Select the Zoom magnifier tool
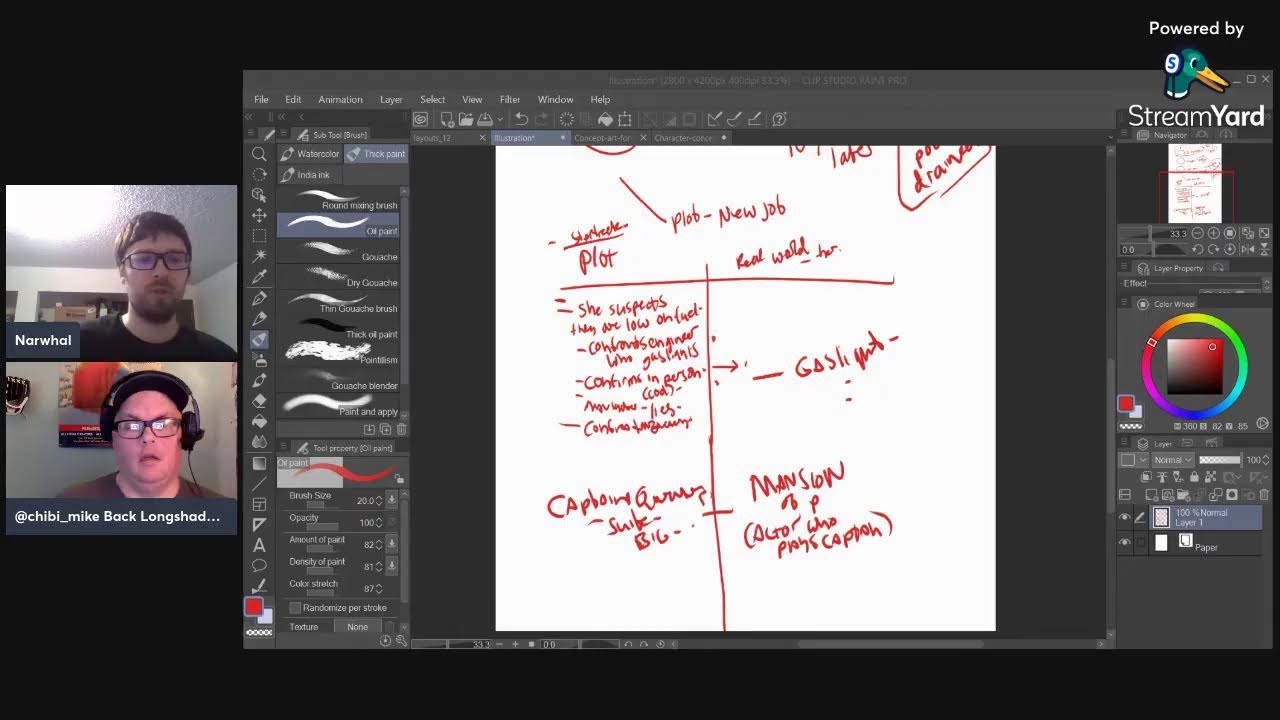This screenshot has width=1280, height=720. coord(259,154)
